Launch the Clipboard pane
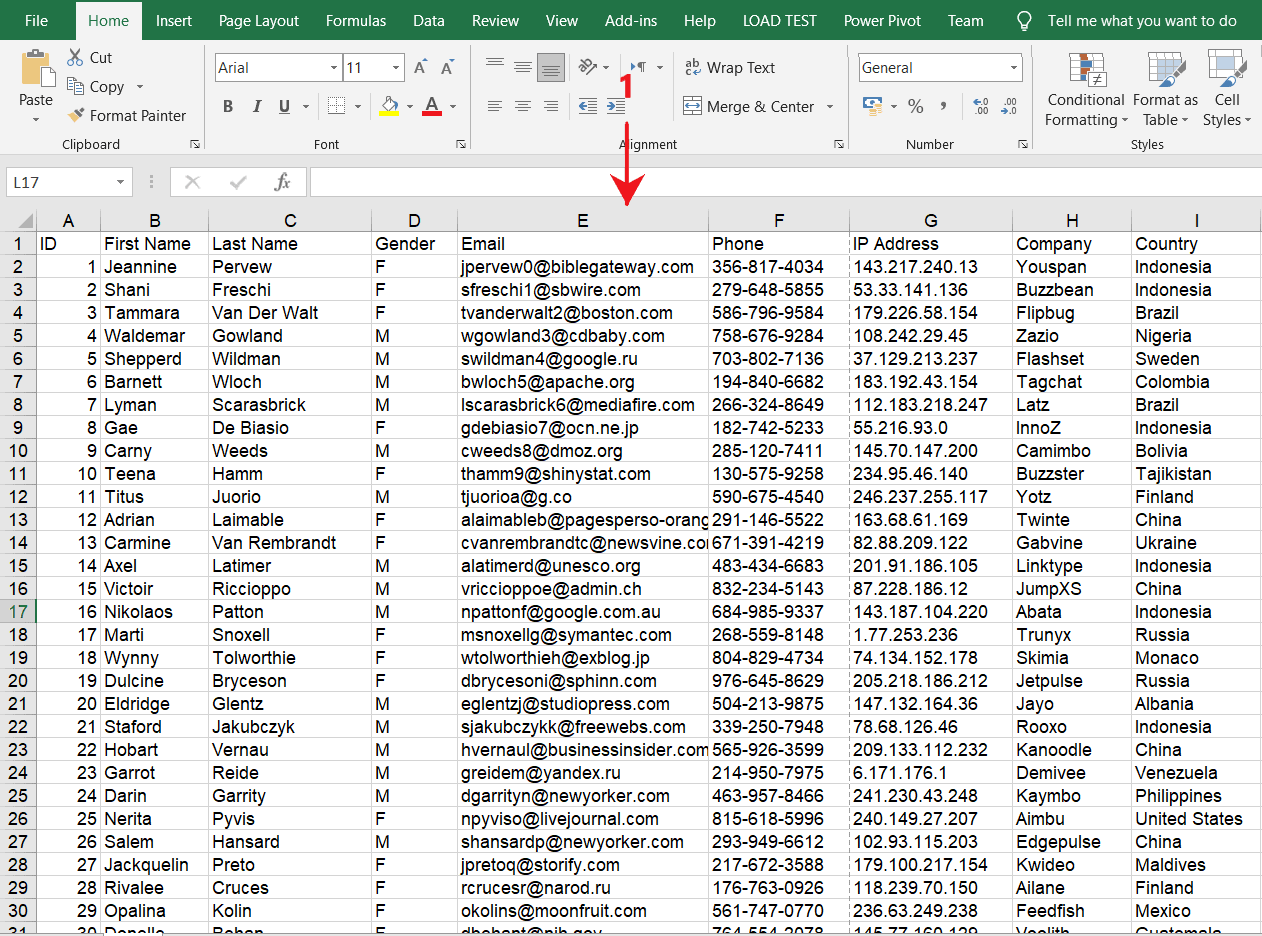Screen dimensions: 1262x936 click(195, 145)
